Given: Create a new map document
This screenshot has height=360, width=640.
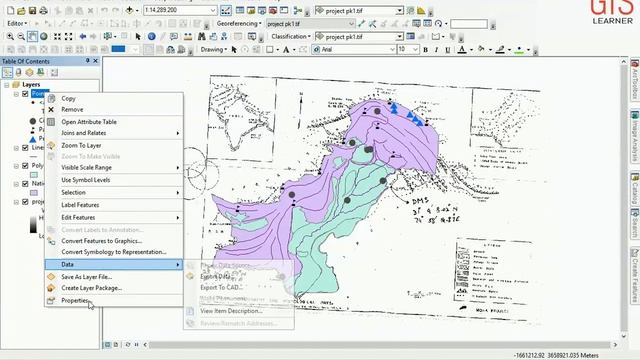Looking at the screenshot, I should [x=11, y=11].
